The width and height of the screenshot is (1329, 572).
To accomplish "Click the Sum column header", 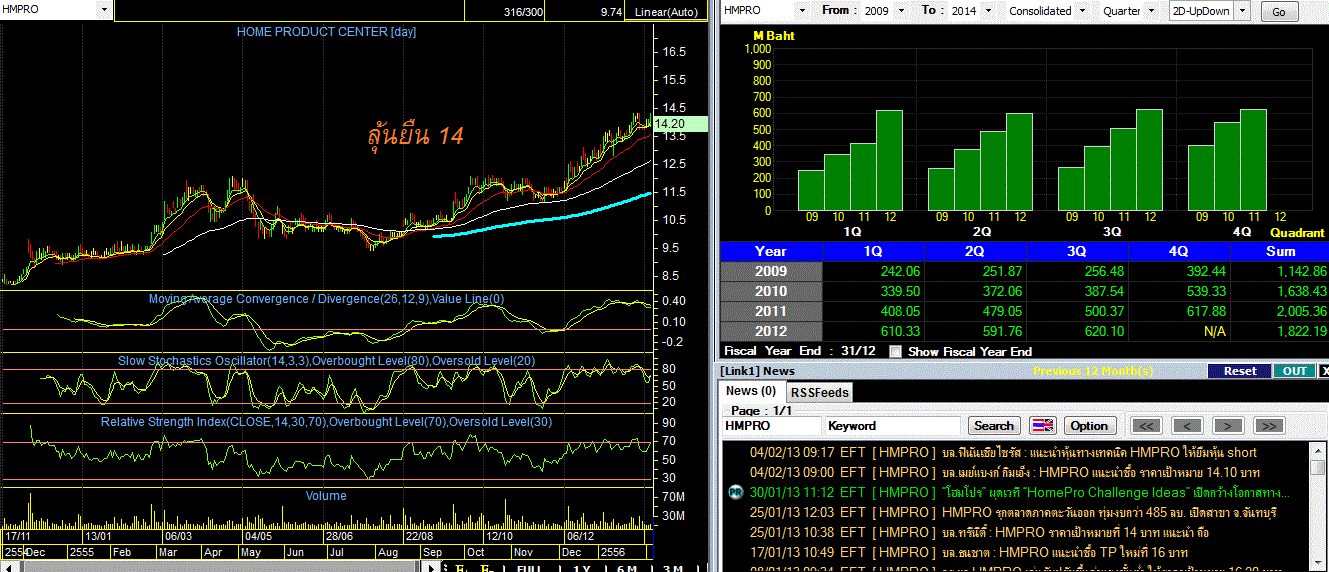I will click(1280, 251).
